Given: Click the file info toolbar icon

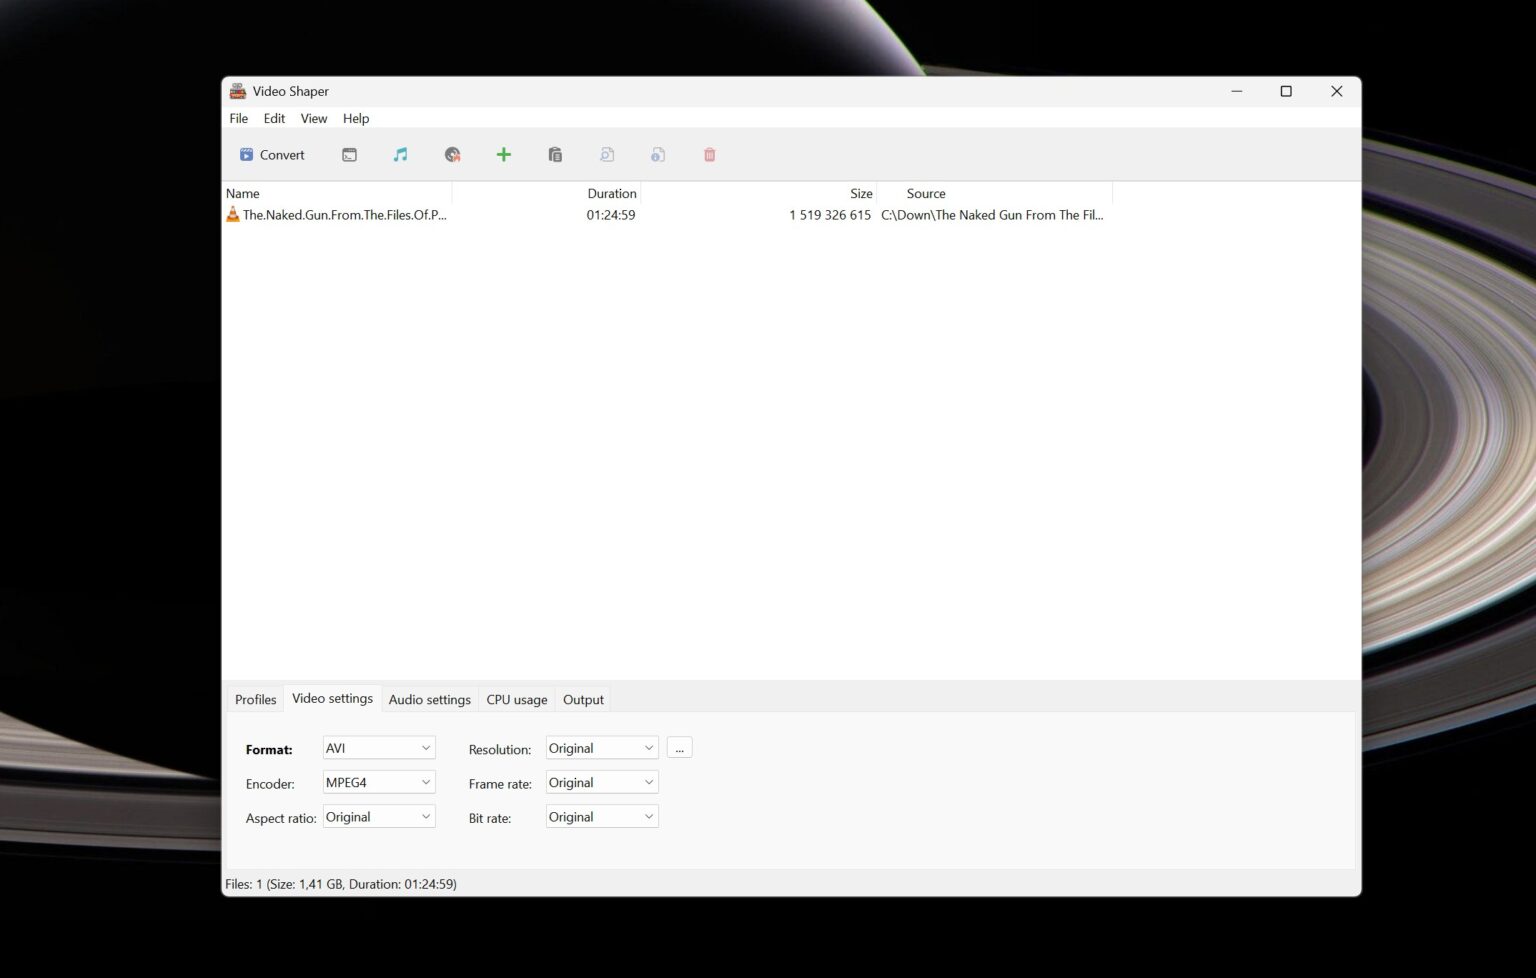Looking at the screenshot, I should click(658, 154).
